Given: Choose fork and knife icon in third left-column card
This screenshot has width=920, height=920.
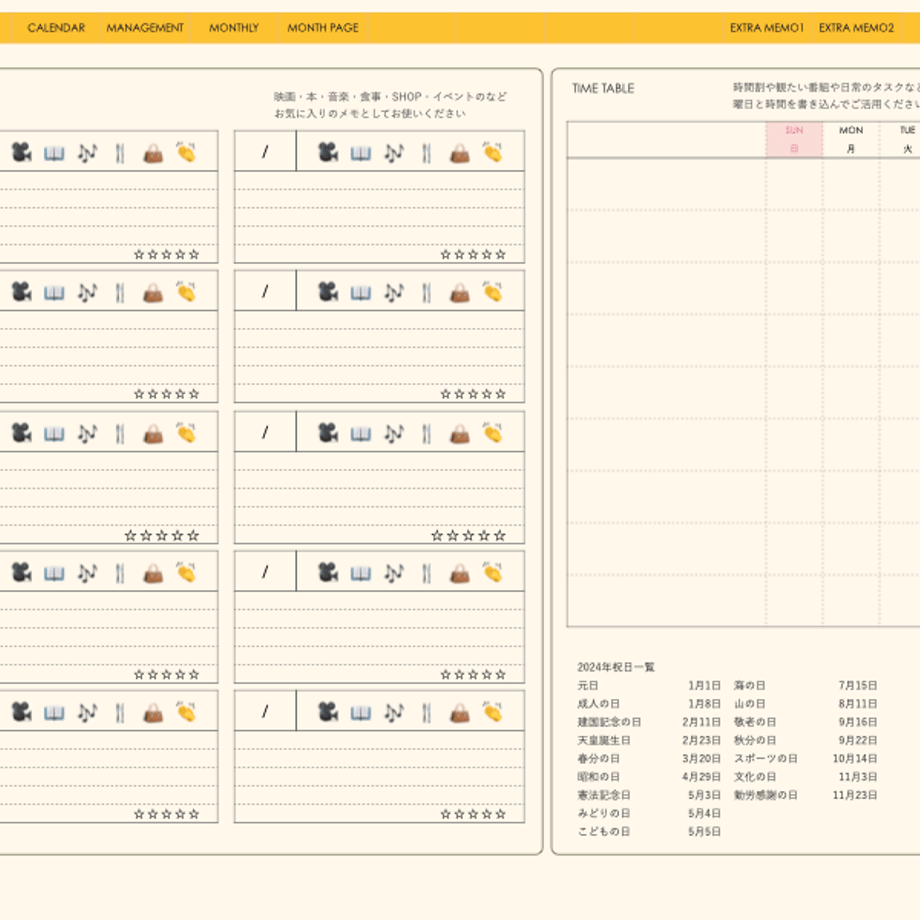Looking at the screenshot, I should click(120, 434).
